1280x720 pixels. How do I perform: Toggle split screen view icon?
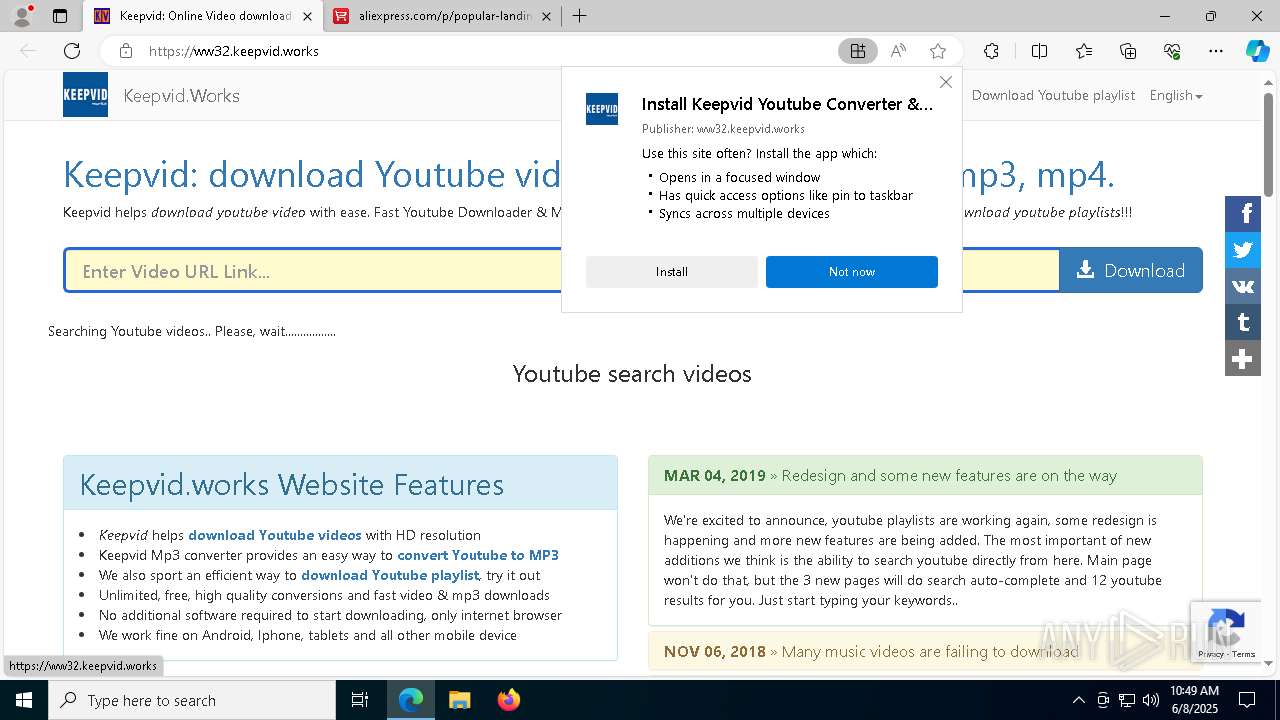1039,51
